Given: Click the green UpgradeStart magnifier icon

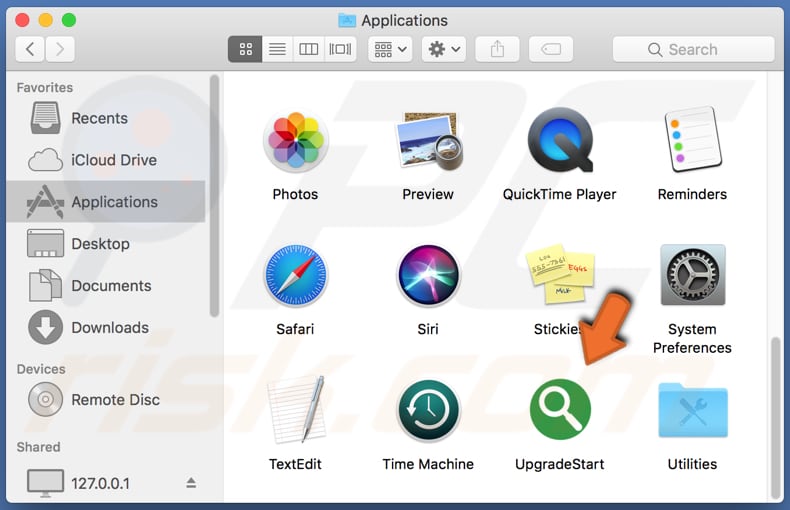Looking at the screenshot, I should (x=560, y=409).
